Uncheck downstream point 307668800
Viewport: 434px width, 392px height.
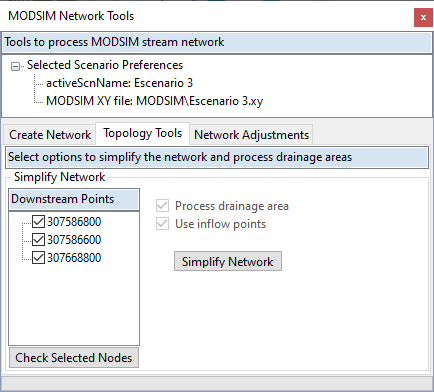point(38,257)
